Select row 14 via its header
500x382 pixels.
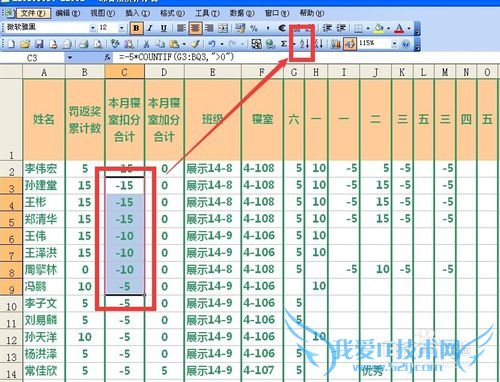point(11,371)
